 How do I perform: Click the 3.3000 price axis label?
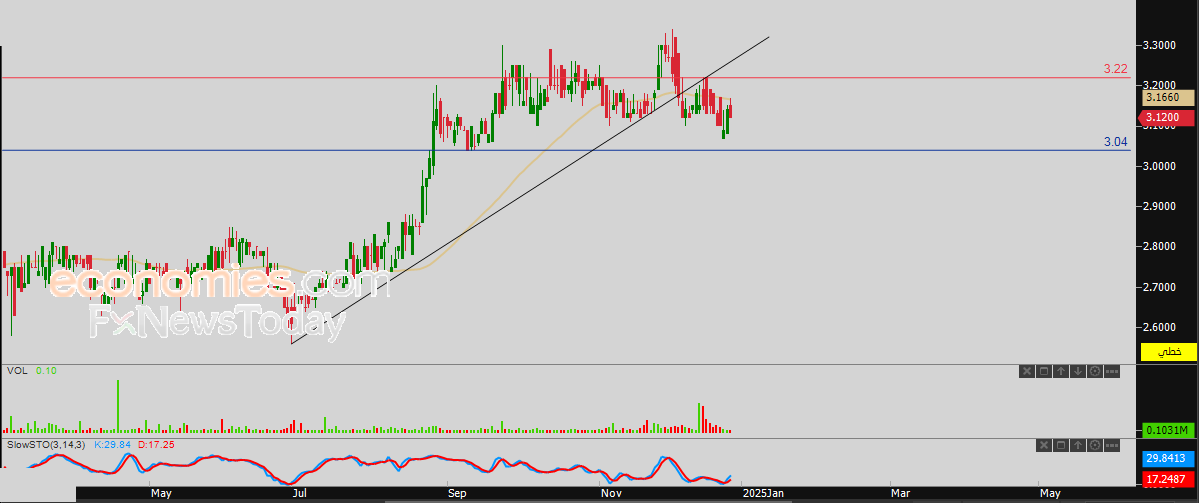[1159, 45]
